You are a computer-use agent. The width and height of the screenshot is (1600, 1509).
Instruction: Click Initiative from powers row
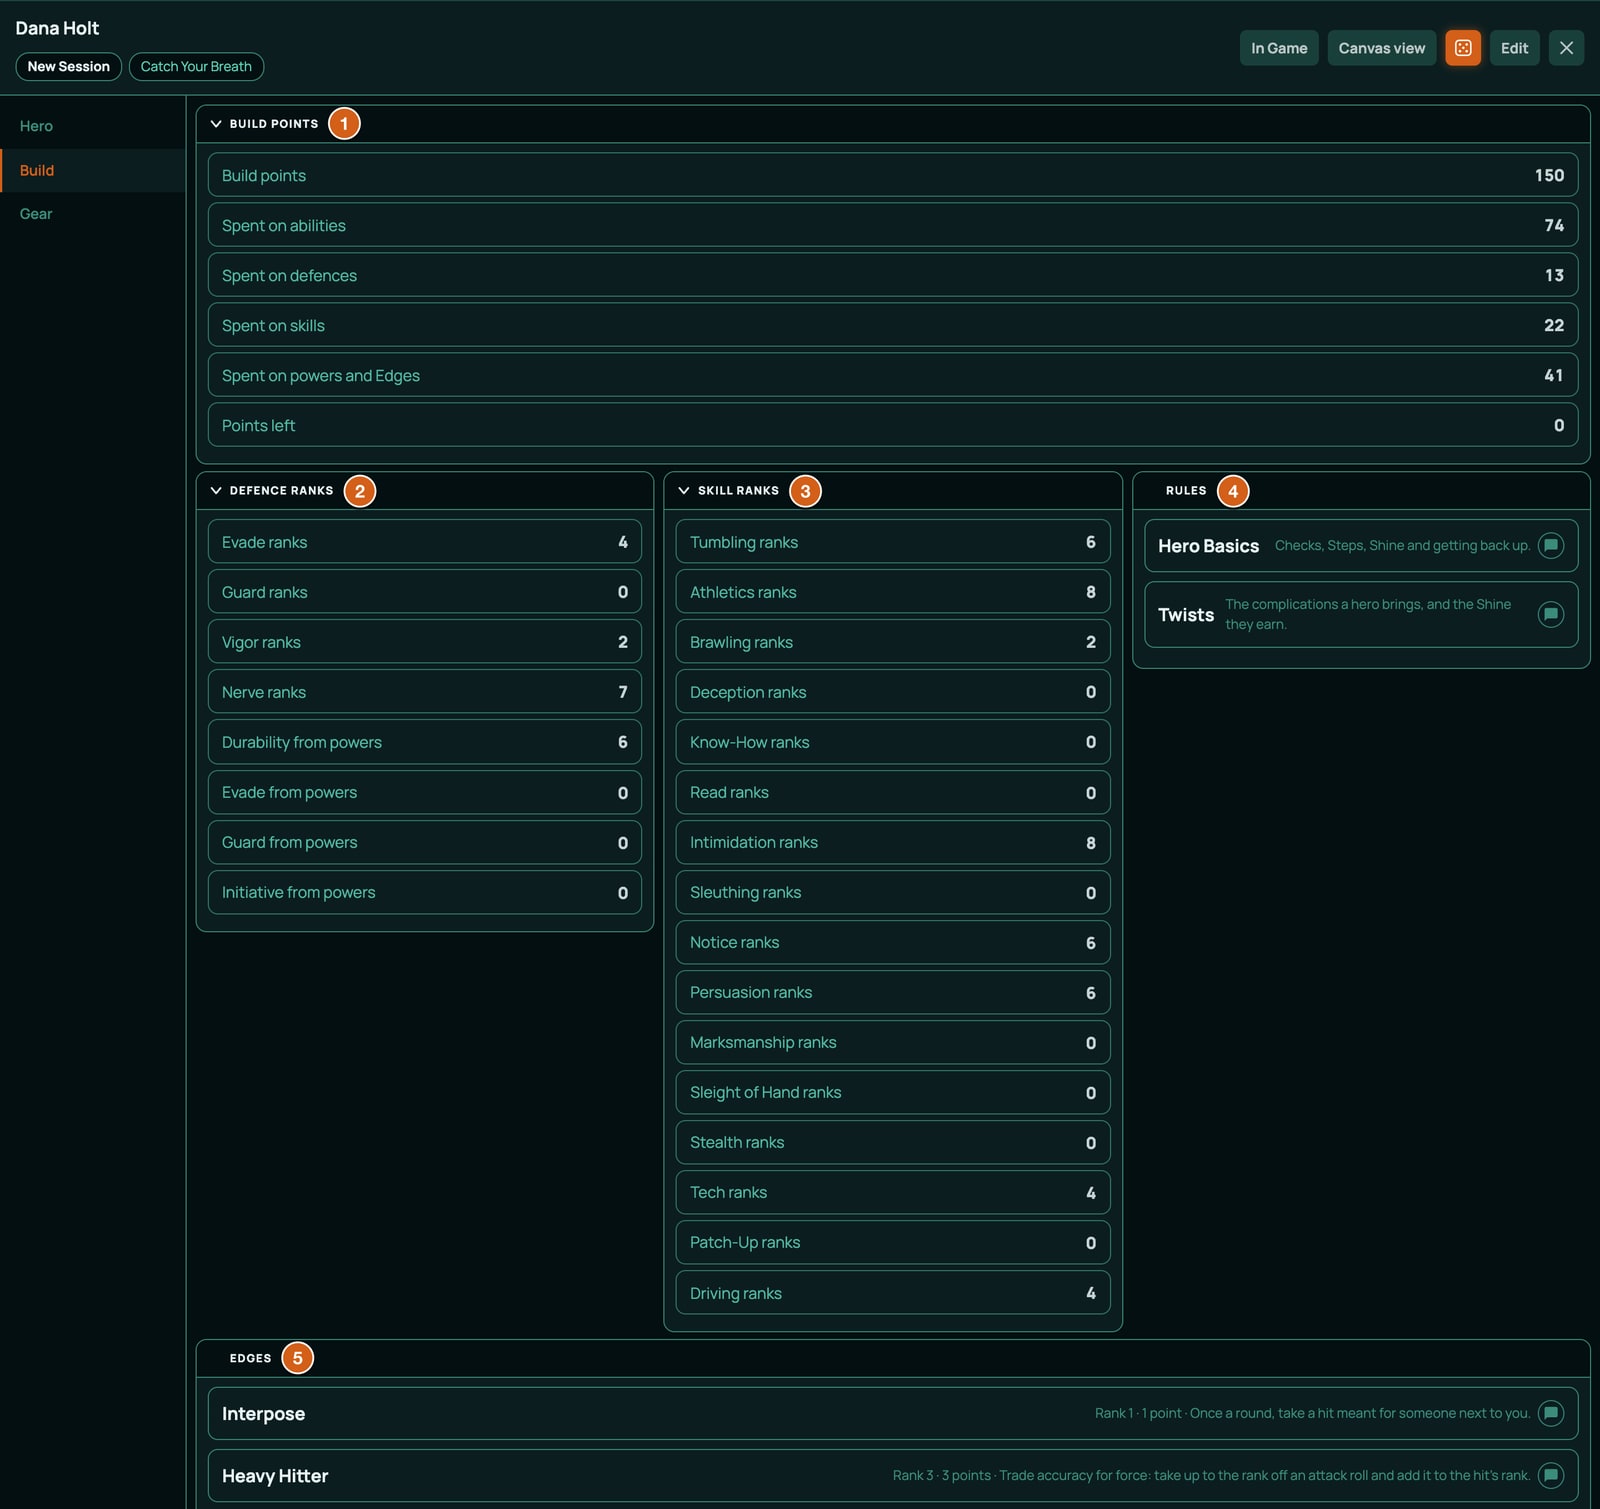tap(425, 892)
